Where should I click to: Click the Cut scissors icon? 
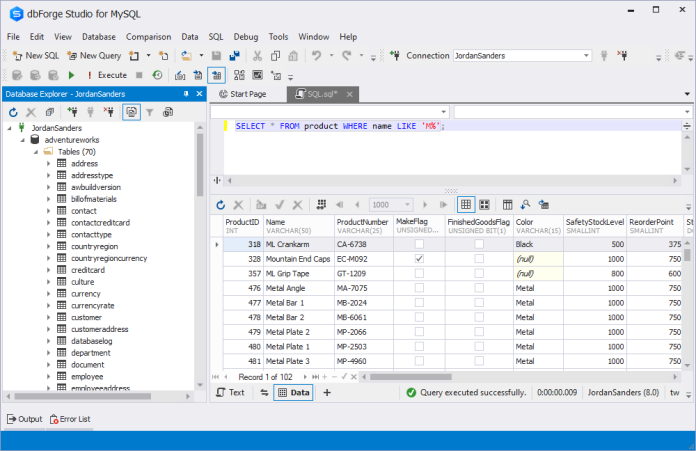258,56
